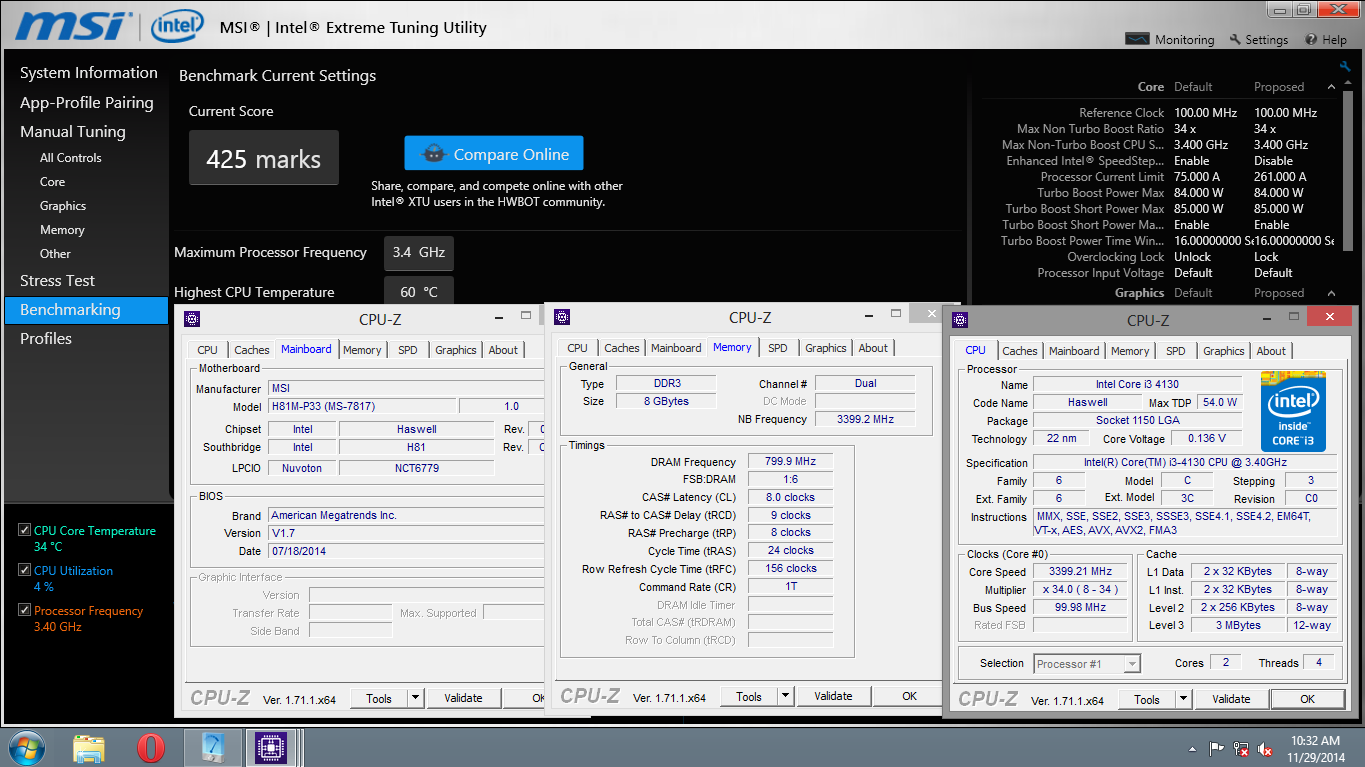Click Validate in Mainboard CPU-Z window
Image resolution: width=1365 pixels, height=767 pixels.
pyautogui.click(x=463, y=698)
